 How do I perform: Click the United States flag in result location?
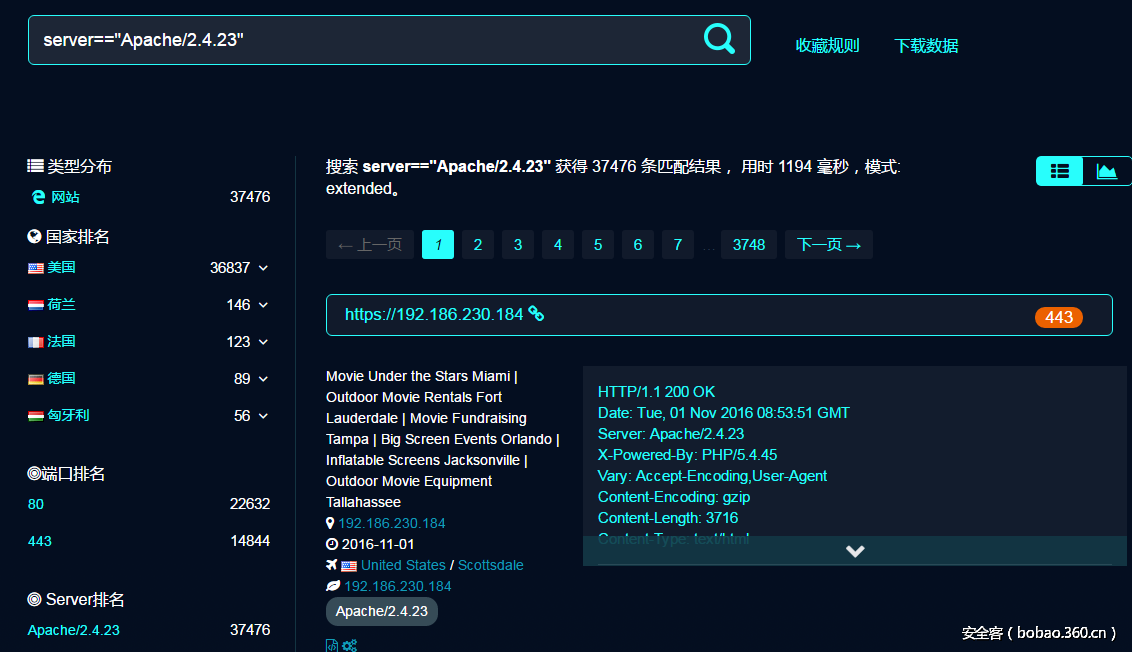349,566
